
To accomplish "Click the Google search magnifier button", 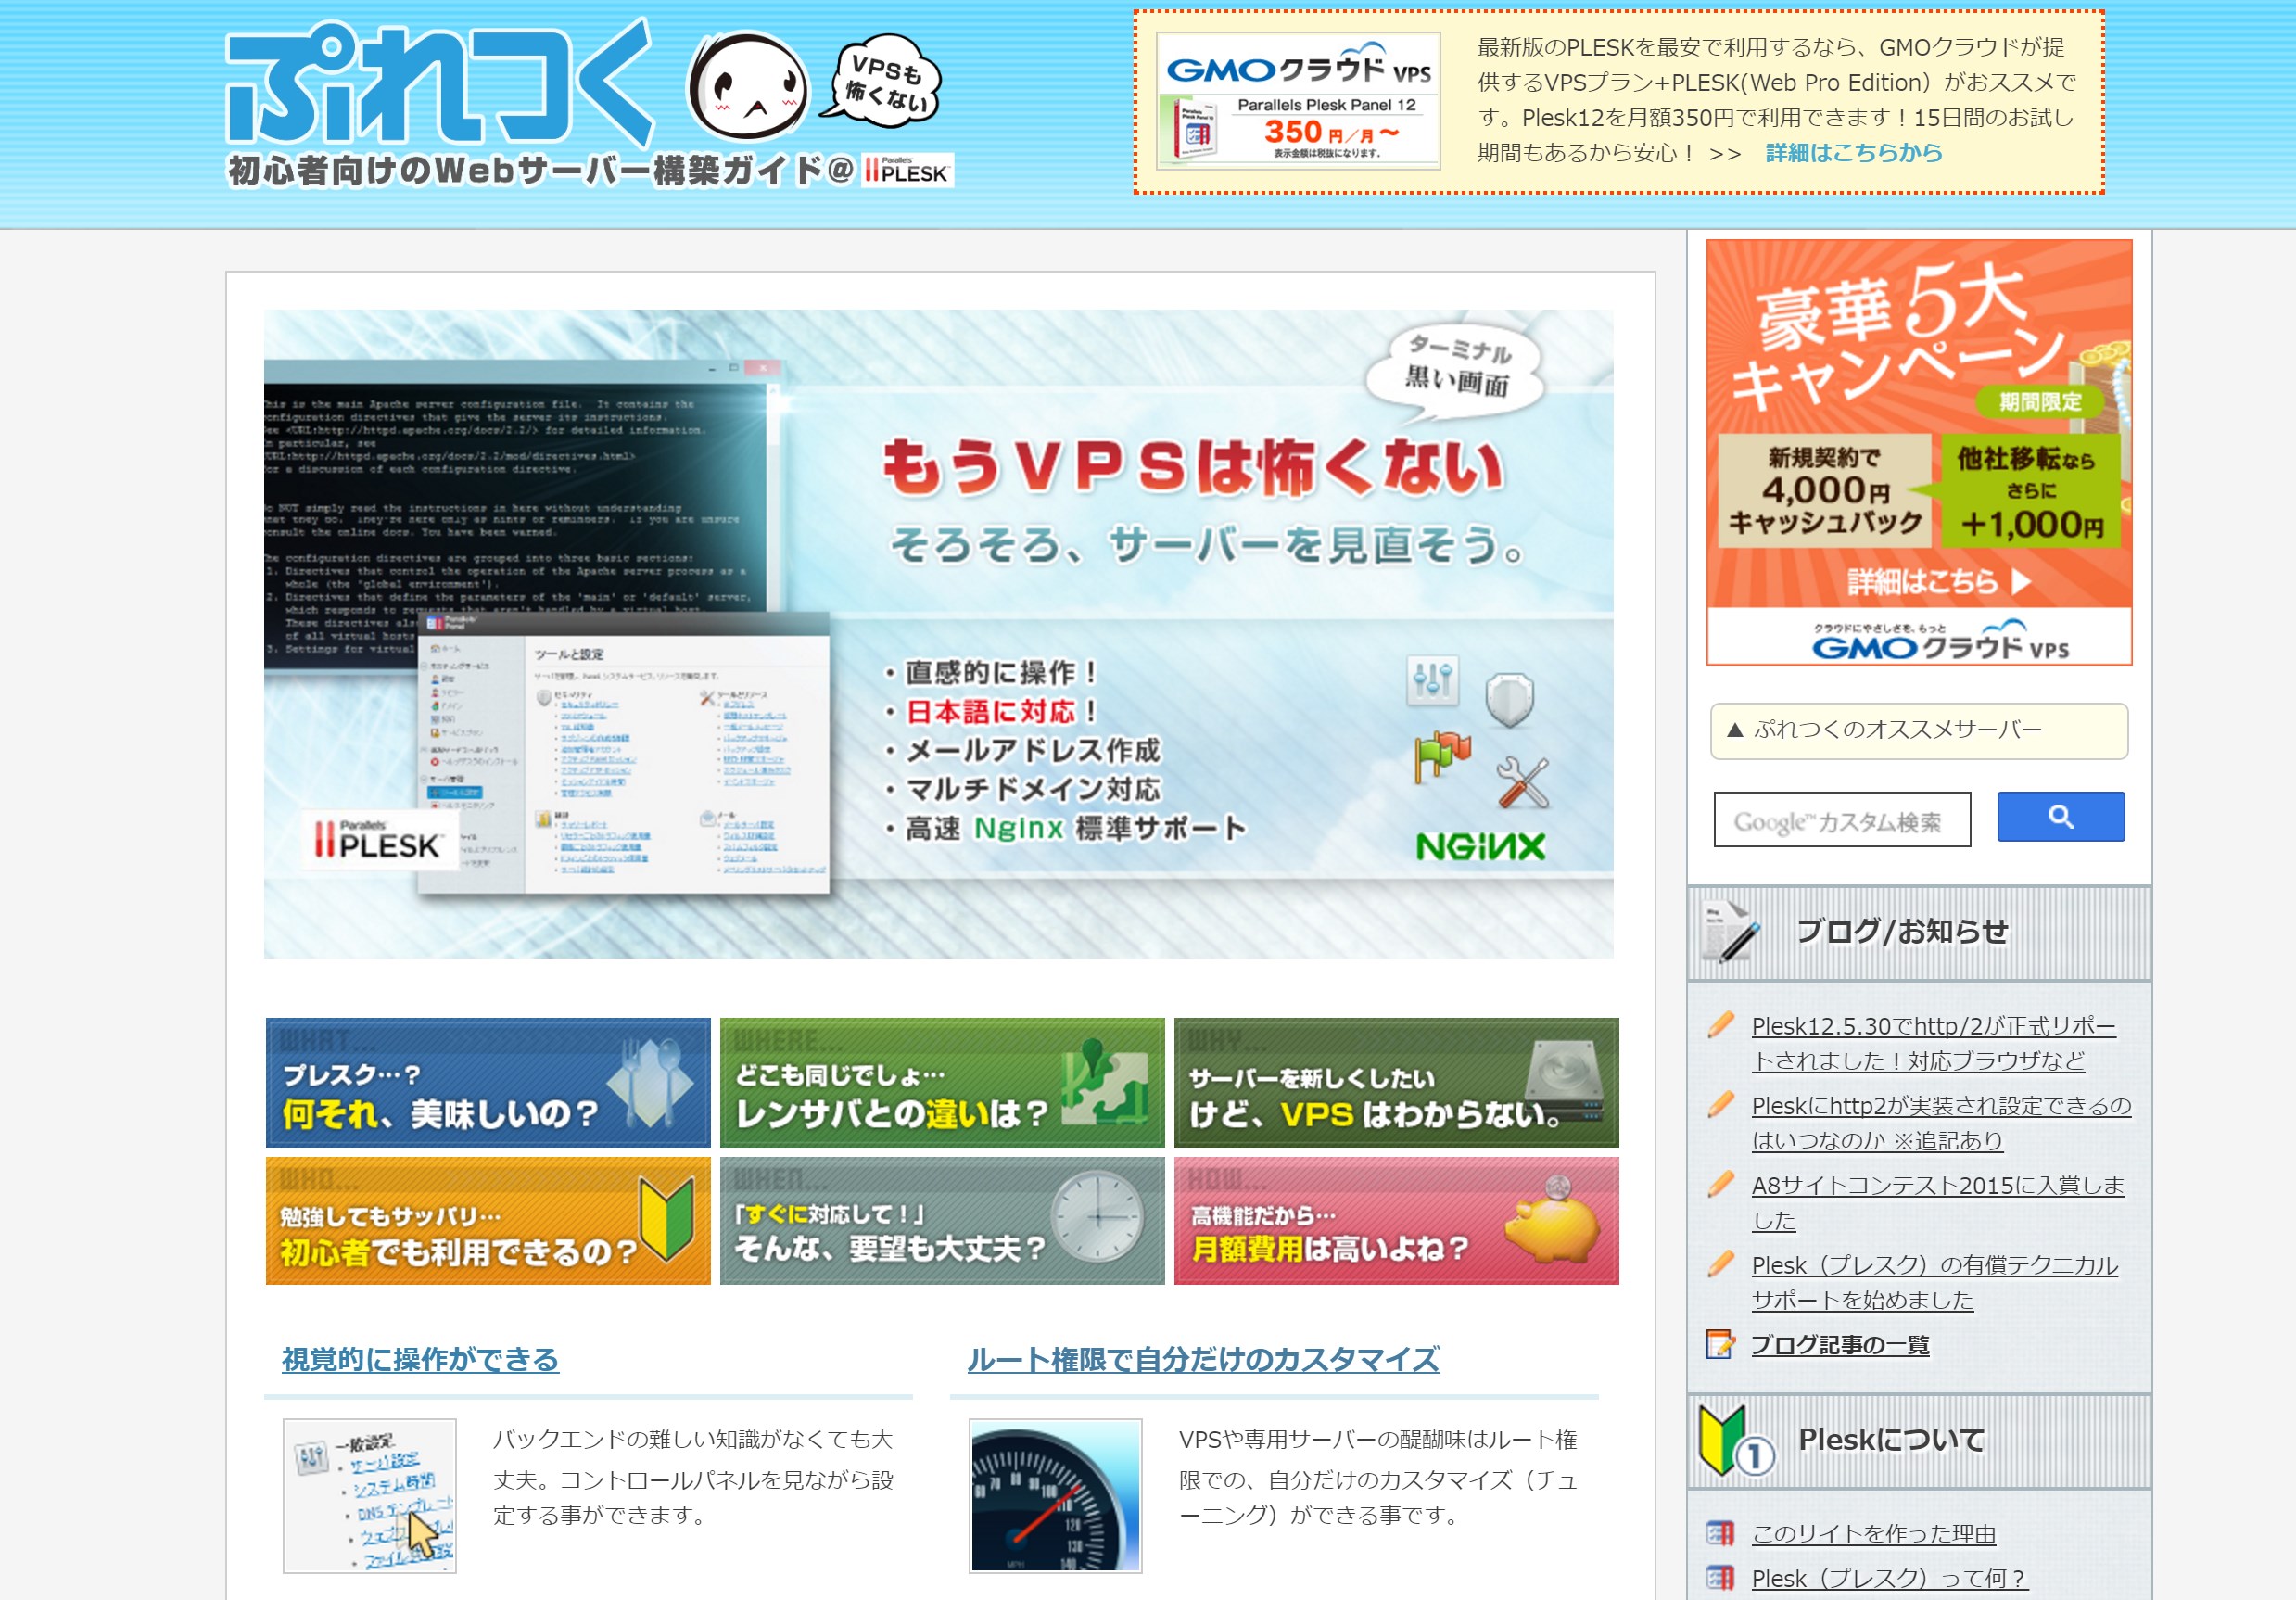I will (x=2060, y=817).
